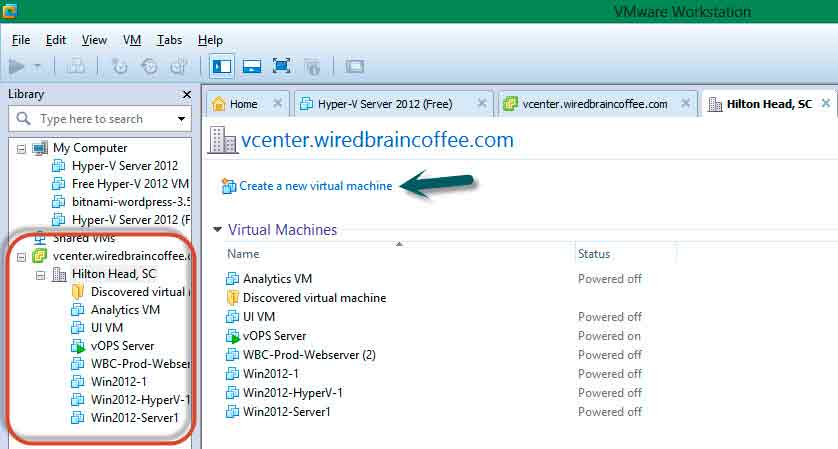The image size is (838, 449).
Task: Open the Help menu
Action: 210,40
